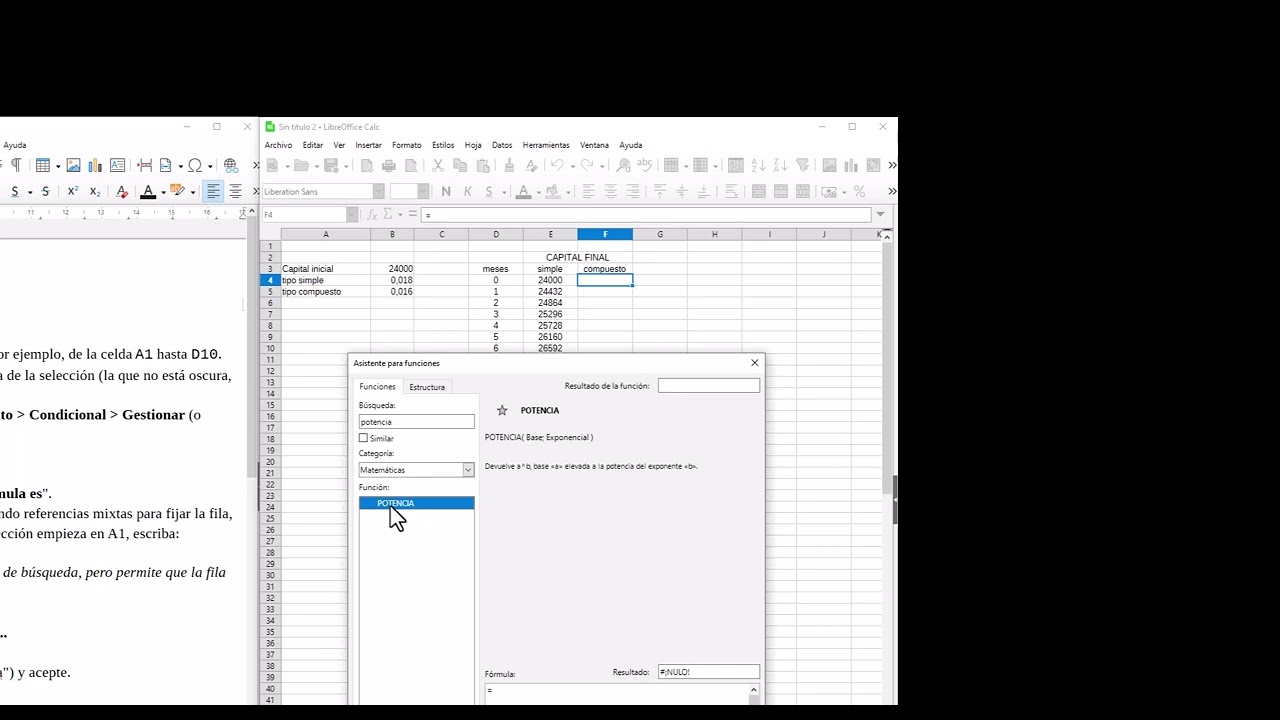Toggle underline (S) in the Calc toolbar
1280x720 pixels.
pos(488,191)
